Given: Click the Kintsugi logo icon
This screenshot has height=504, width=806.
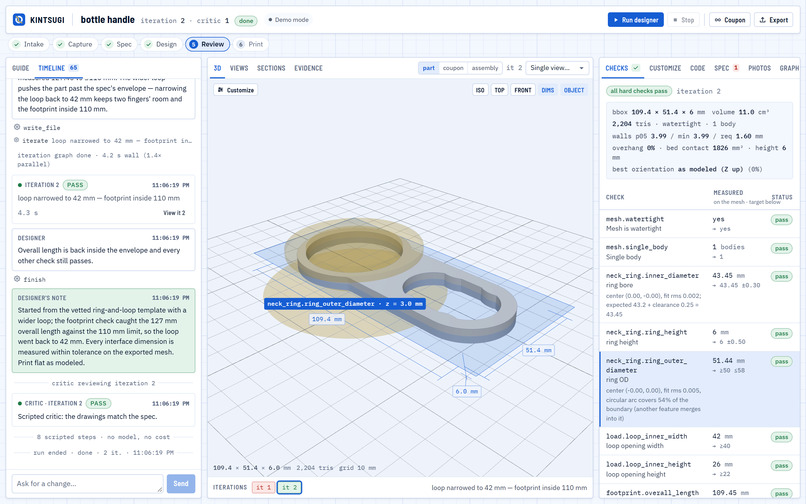Looking at the screenshot, I should click(x=19, y=20).
